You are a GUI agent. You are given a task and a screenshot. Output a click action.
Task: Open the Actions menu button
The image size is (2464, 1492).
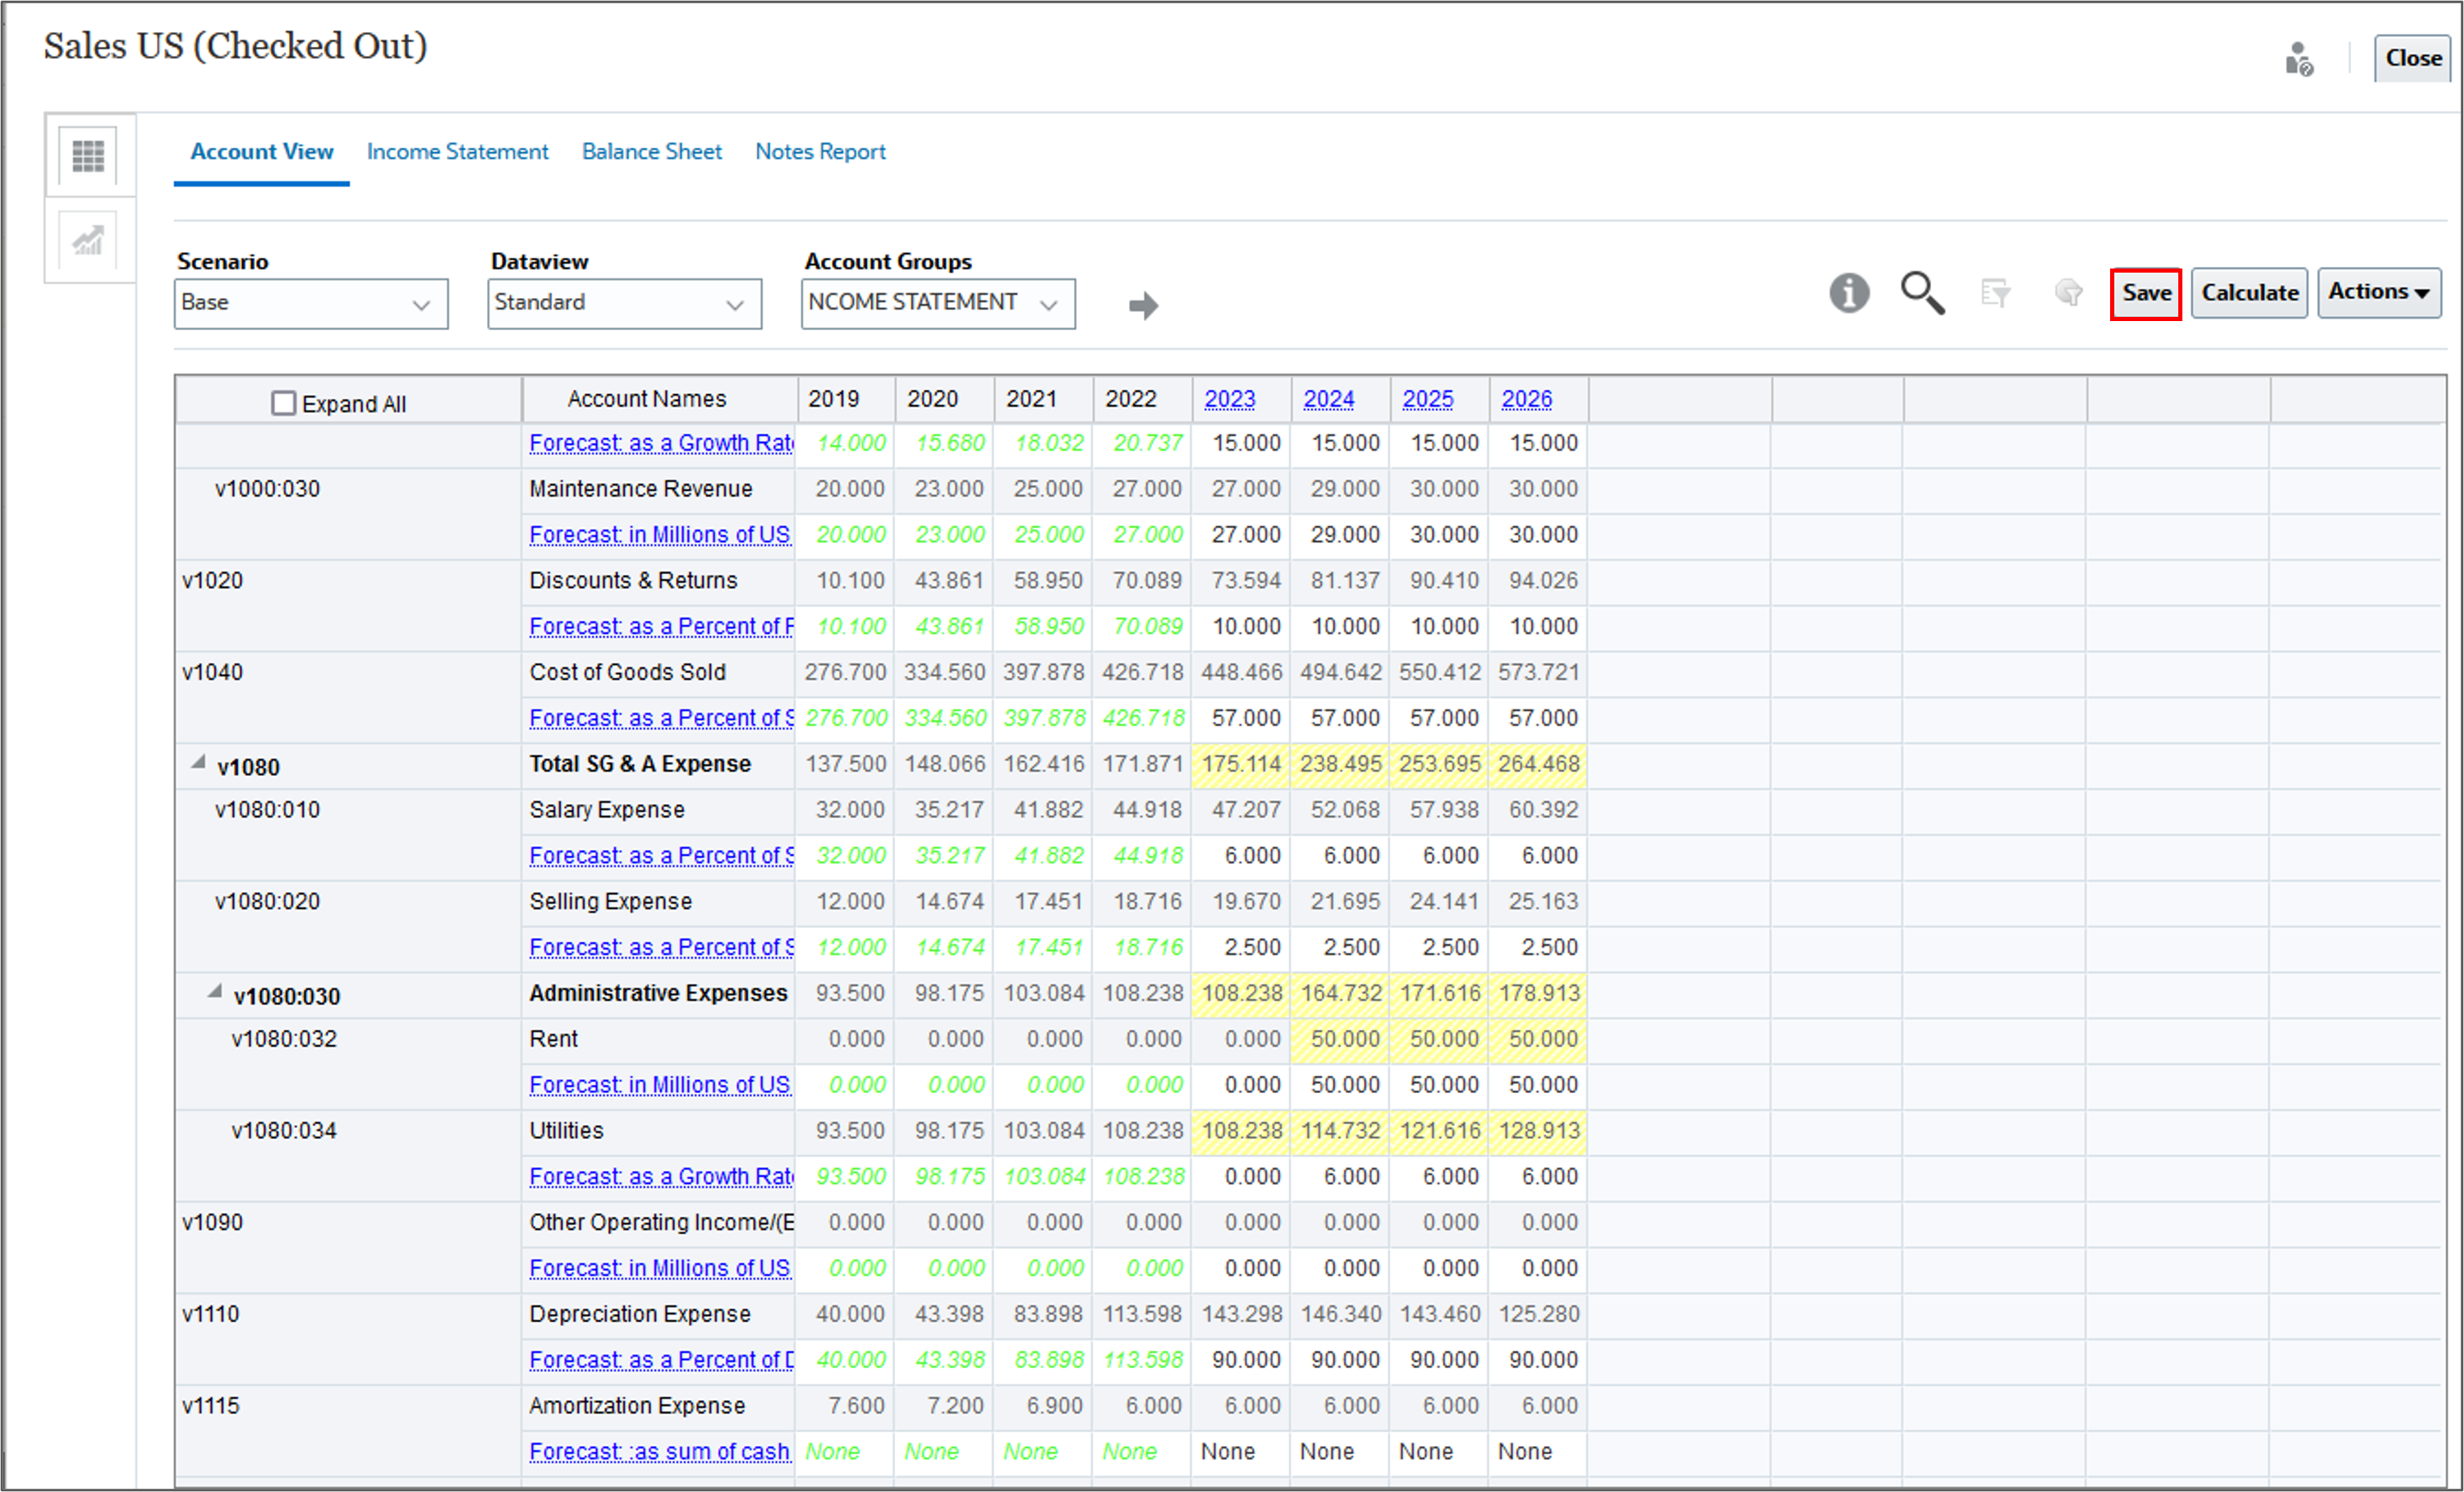(x=2378, y=293)
